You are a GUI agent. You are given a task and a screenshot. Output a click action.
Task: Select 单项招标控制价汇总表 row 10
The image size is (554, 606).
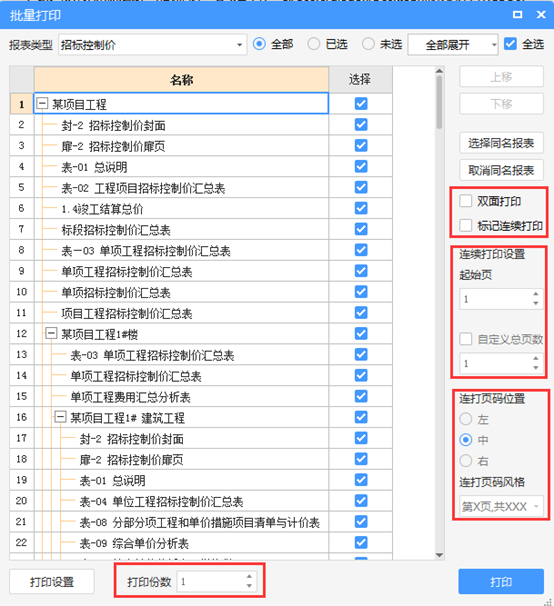click(181, 292)
